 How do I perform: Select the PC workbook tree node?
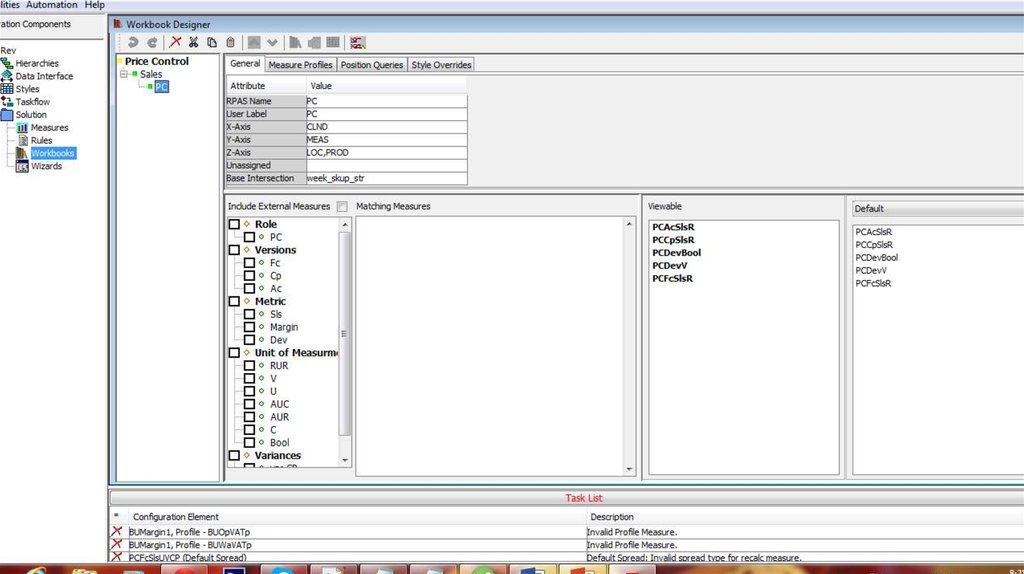(x=161, y=87)
